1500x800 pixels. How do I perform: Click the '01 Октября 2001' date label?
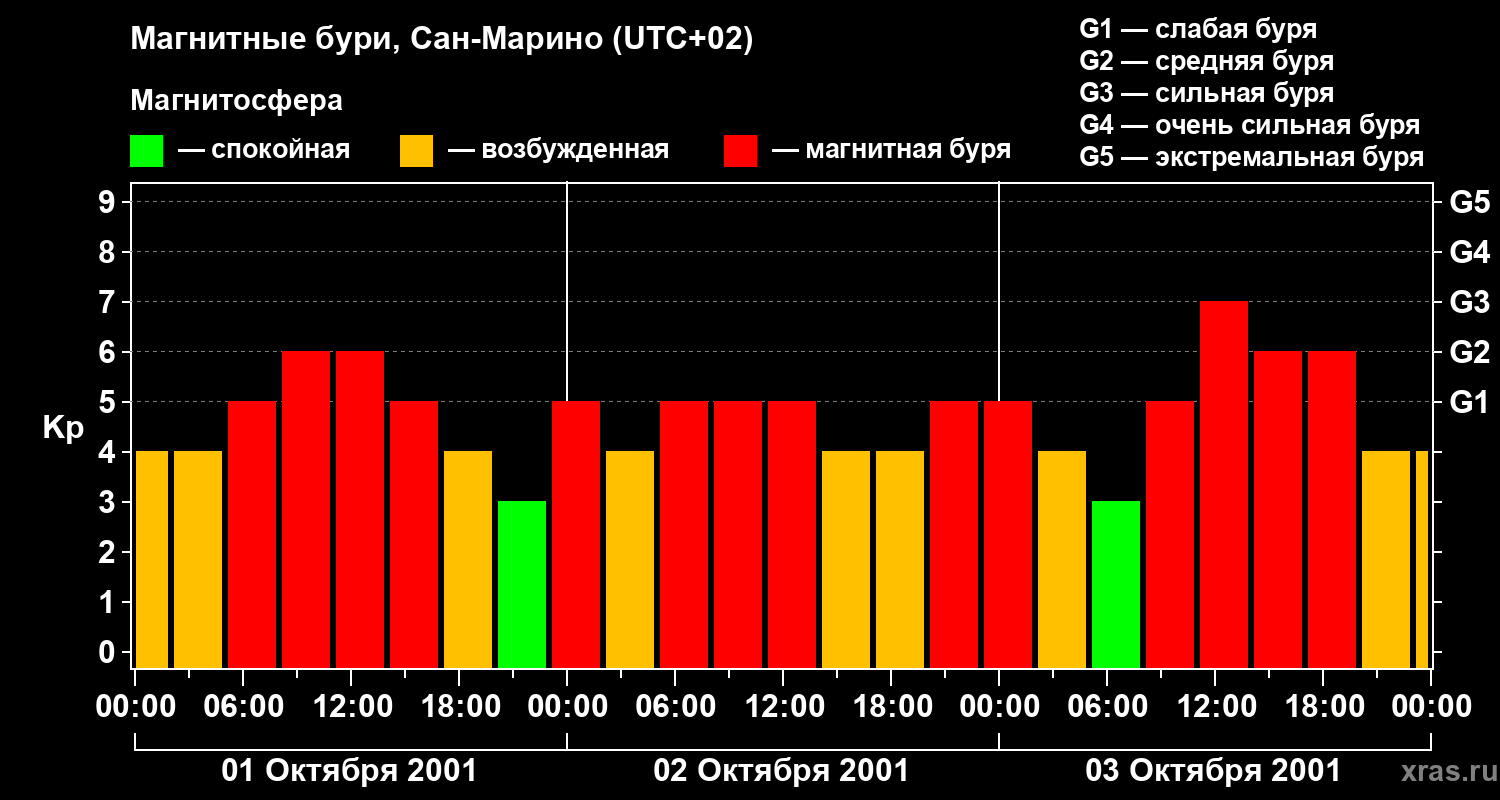[349, 771]
